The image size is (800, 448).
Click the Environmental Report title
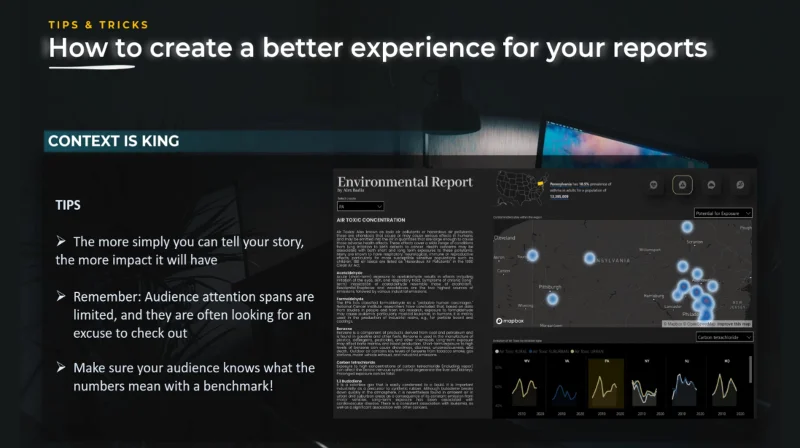(x=405, y=182)
